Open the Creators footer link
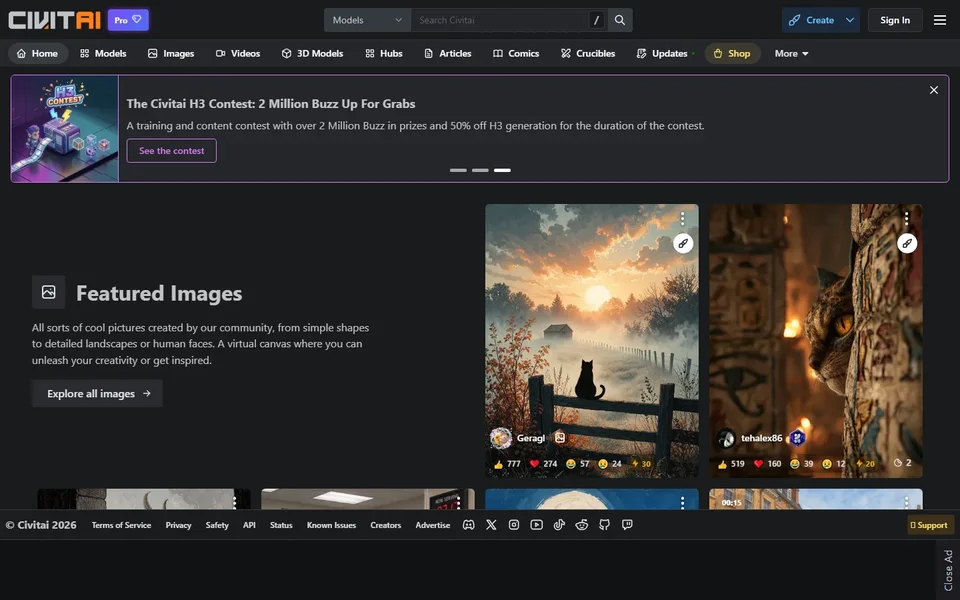Screen dimensions: 960x600 386,525
